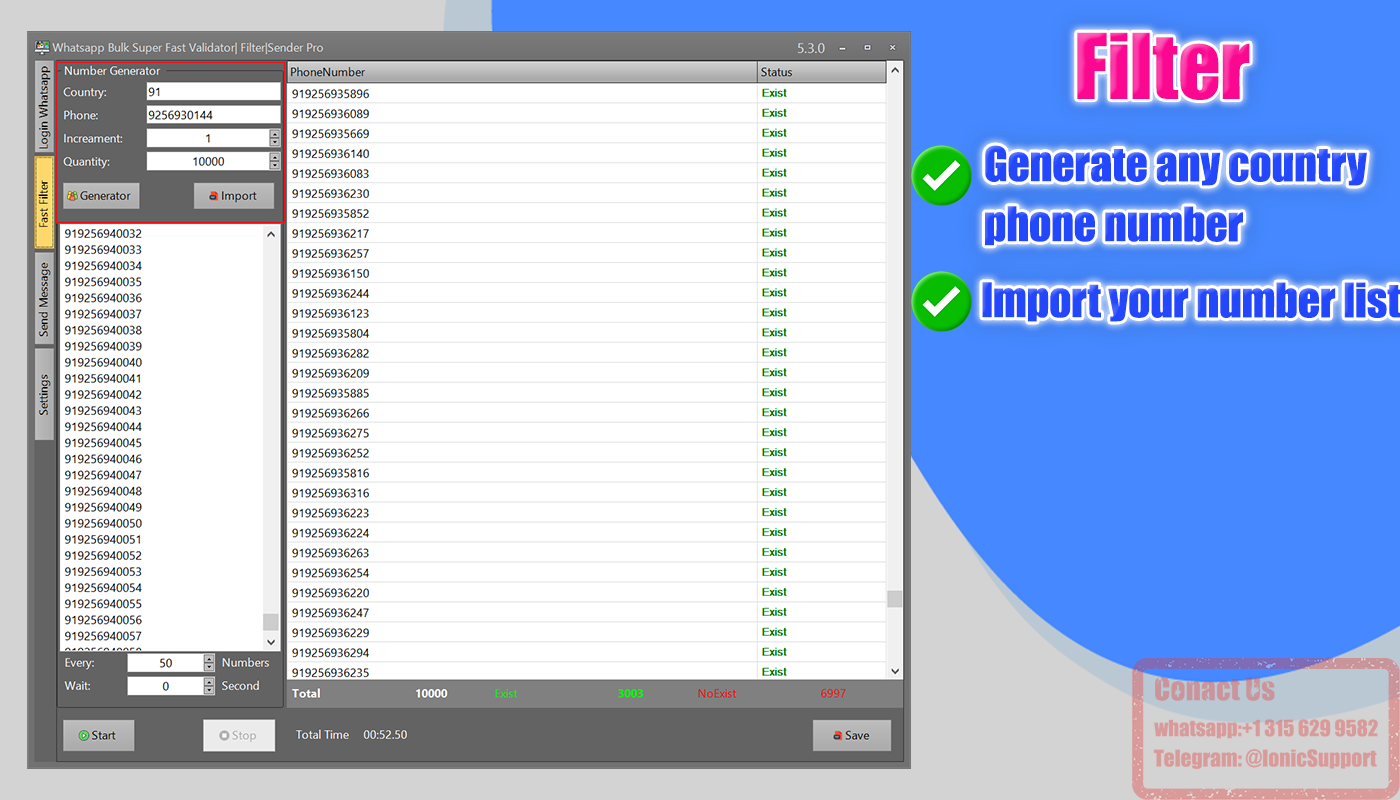Select the 919256936140 result row
The height and width of the screenshot is (800, 1400).
(x=586, y=153)
